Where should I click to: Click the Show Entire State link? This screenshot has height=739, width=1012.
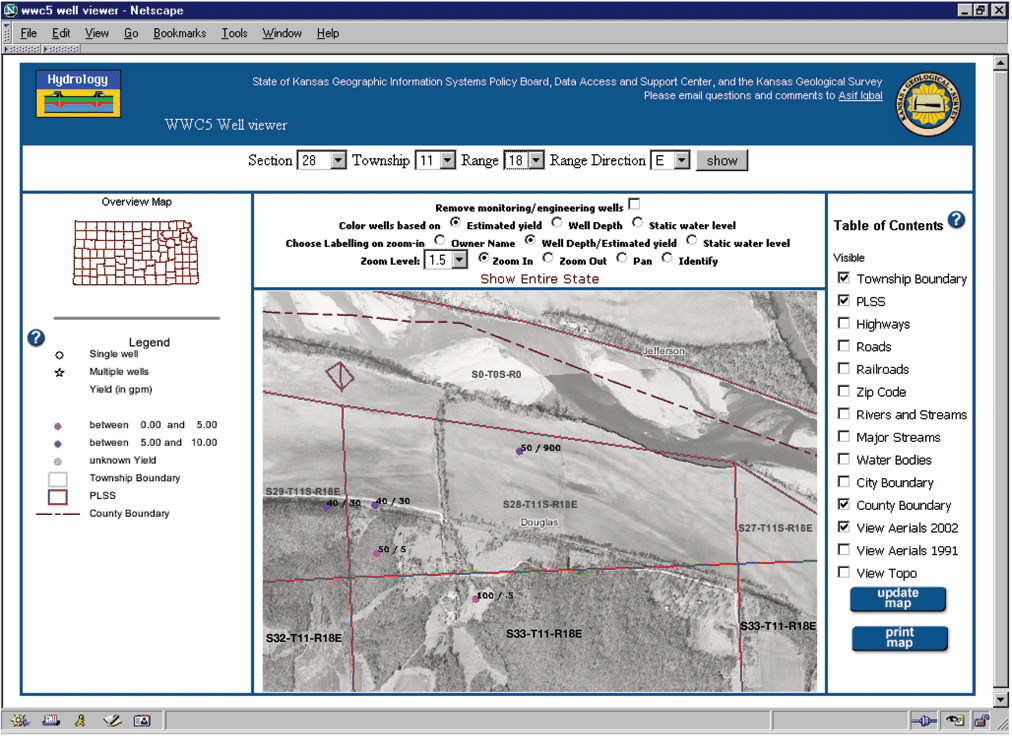point(540,279)
